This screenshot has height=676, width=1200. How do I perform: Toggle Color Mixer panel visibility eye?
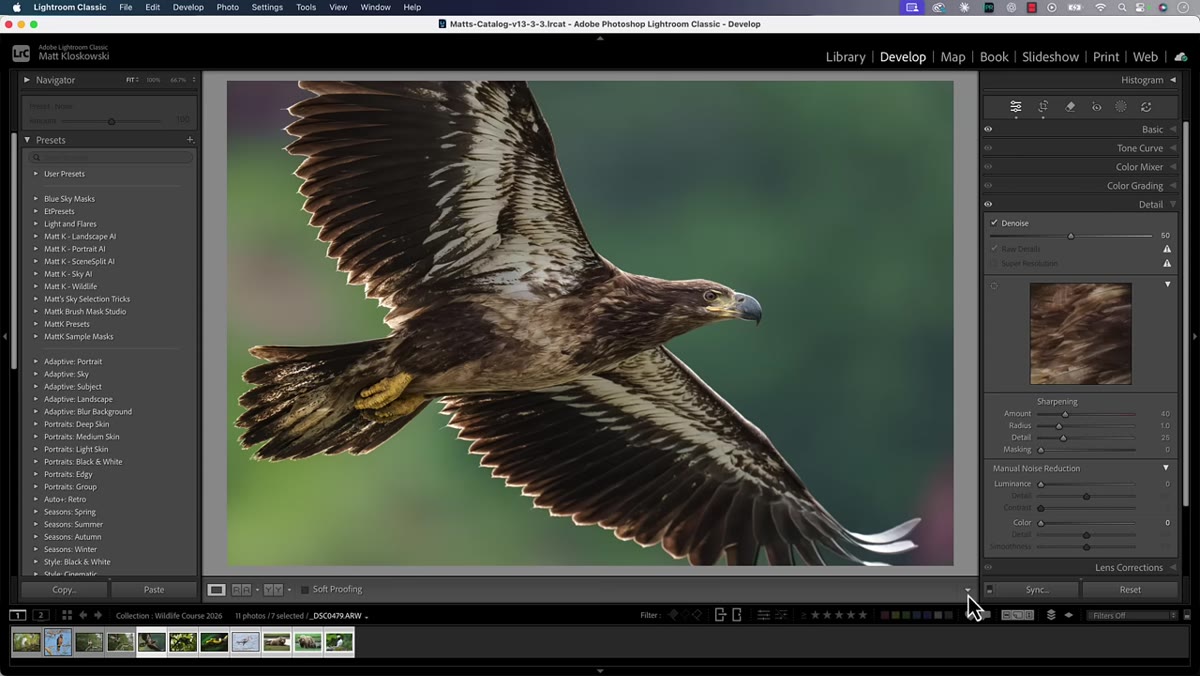click(988, 167)
